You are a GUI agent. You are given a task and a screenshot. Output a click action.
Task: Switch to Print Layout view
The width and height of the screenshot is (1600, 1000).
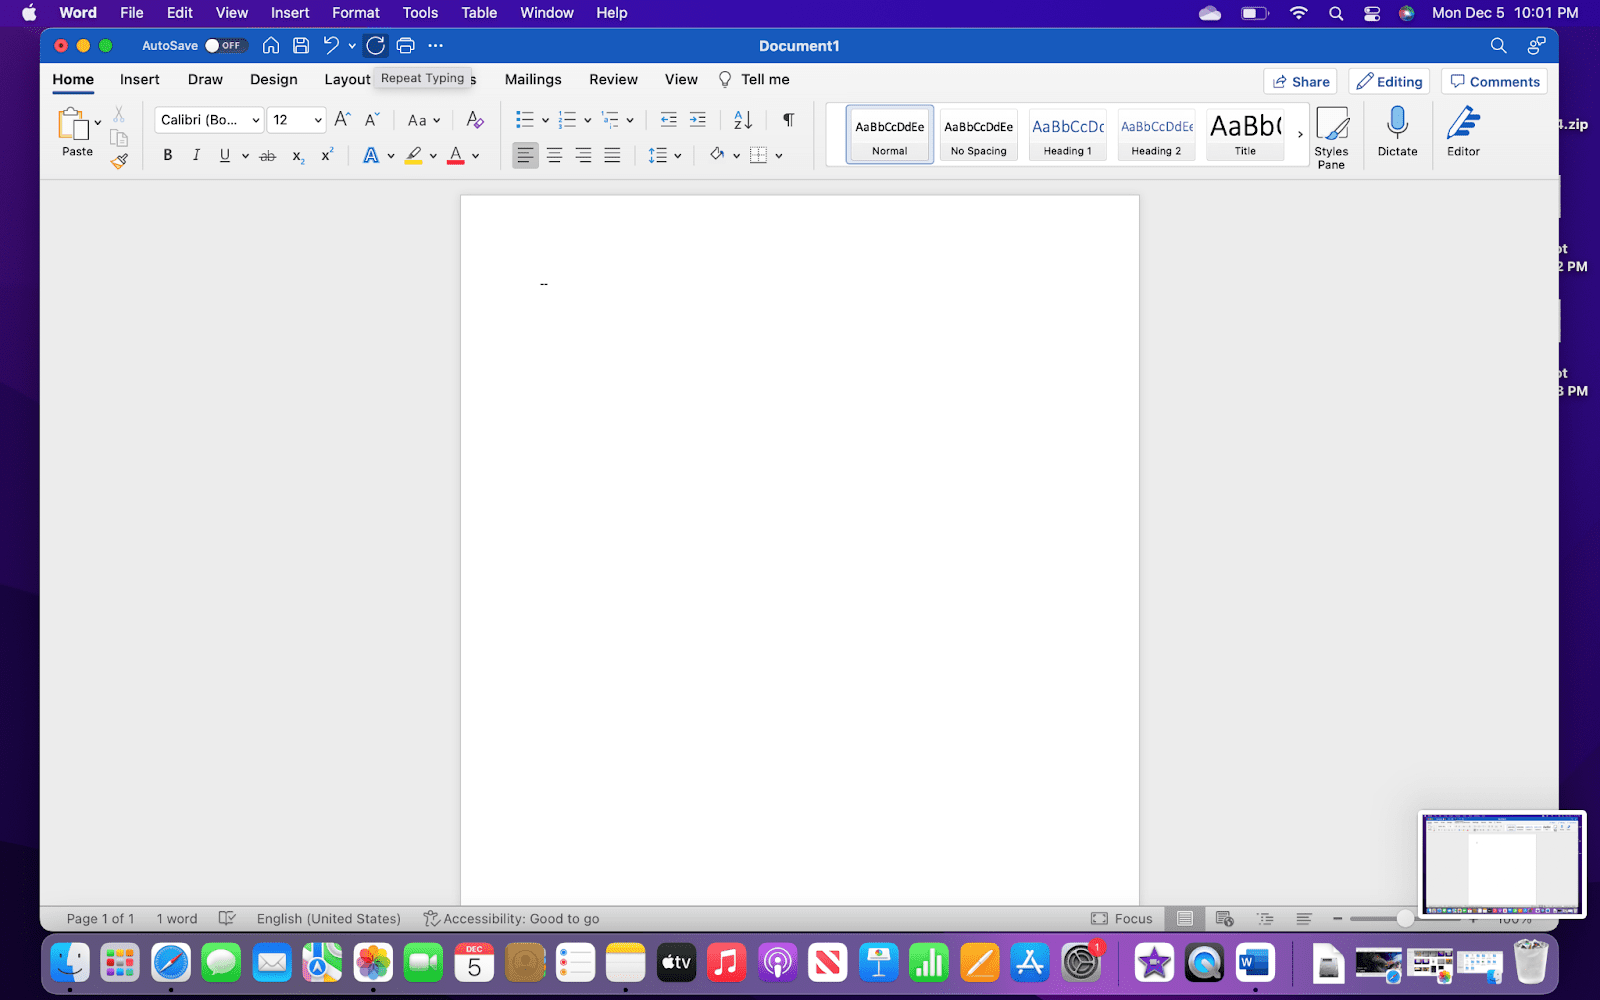(1185, 918)
